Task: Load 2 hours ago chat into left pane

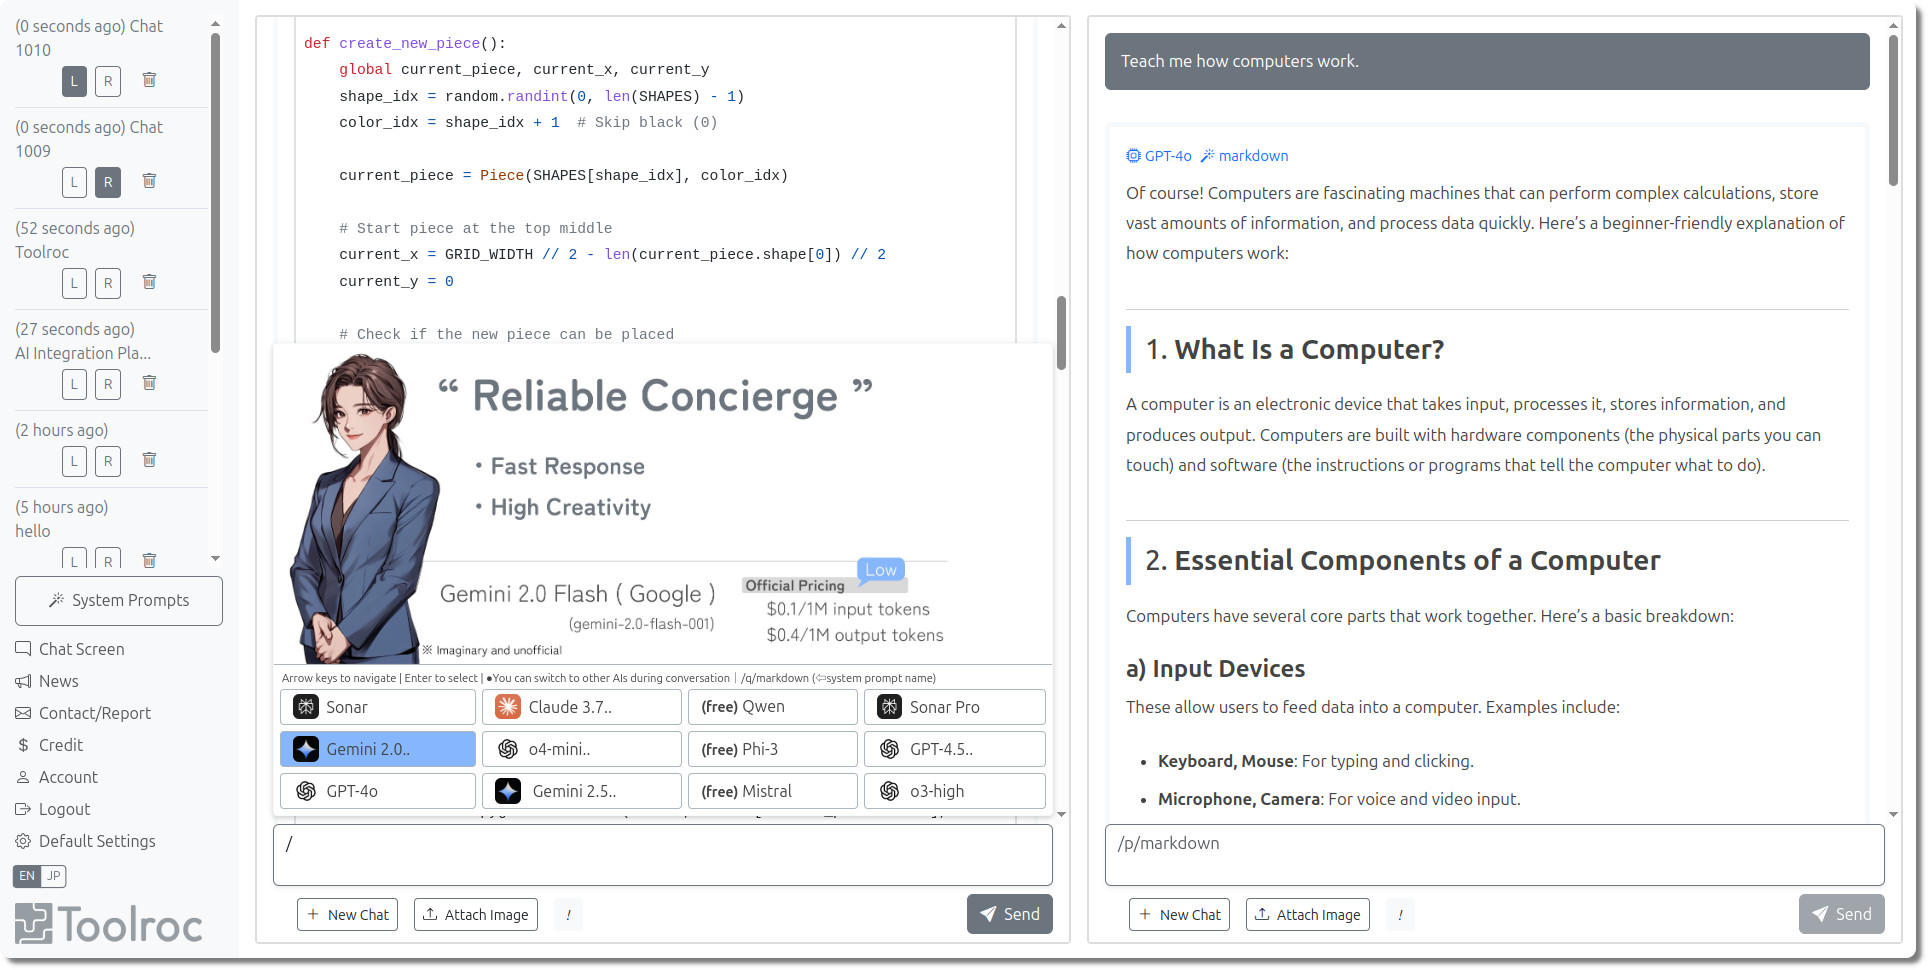Action: 74,461
